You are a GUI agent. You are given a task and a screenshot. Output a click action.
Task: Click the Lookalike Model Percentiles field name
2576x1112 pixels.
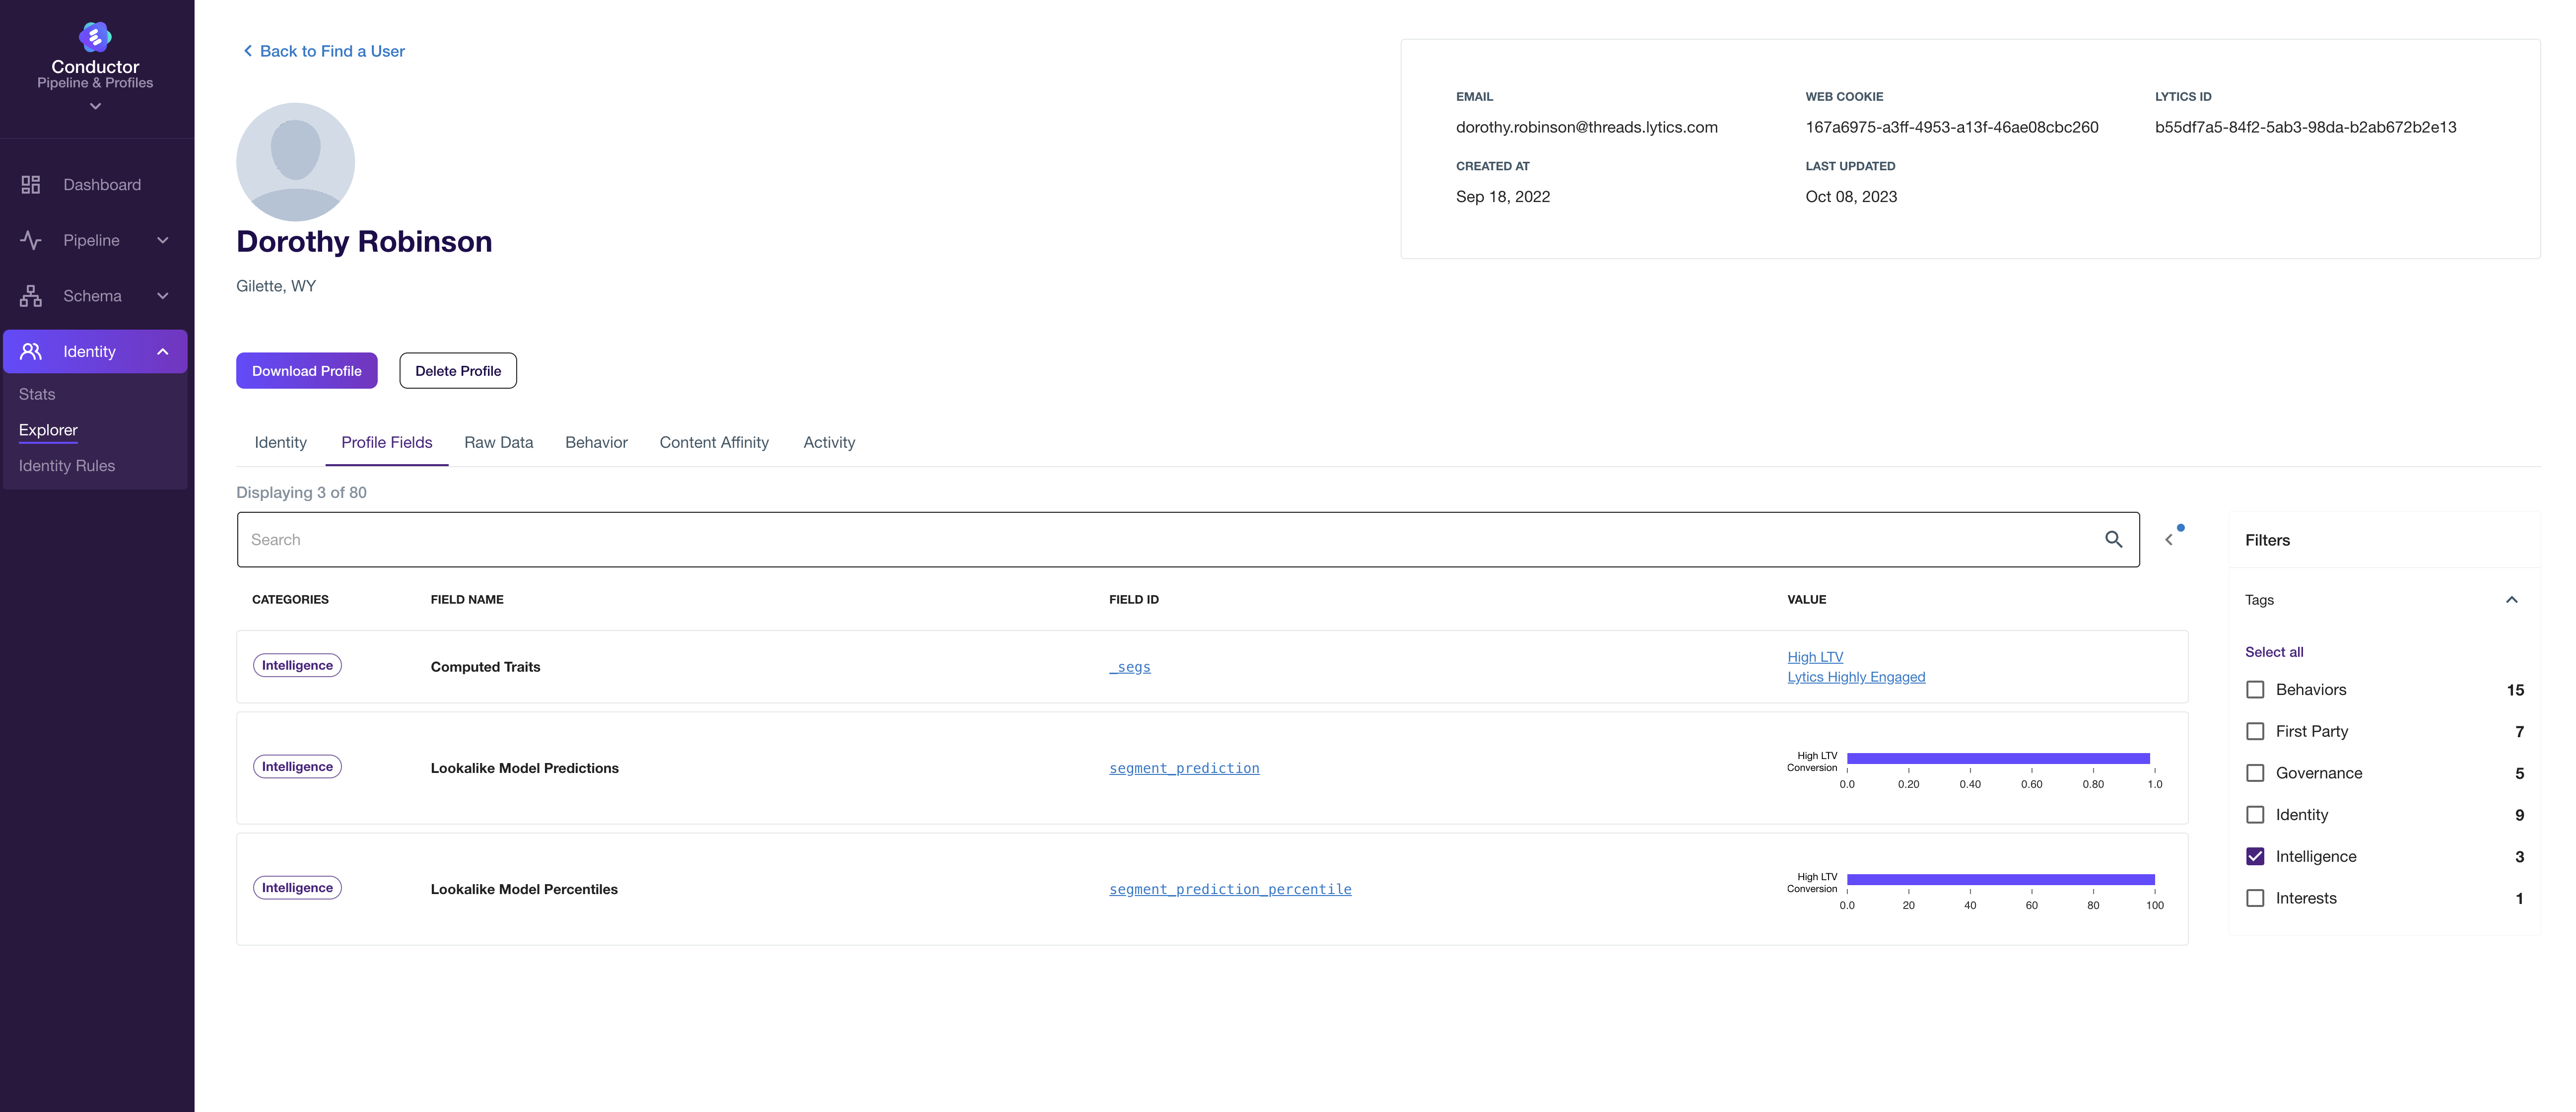[x=524, y=889]
